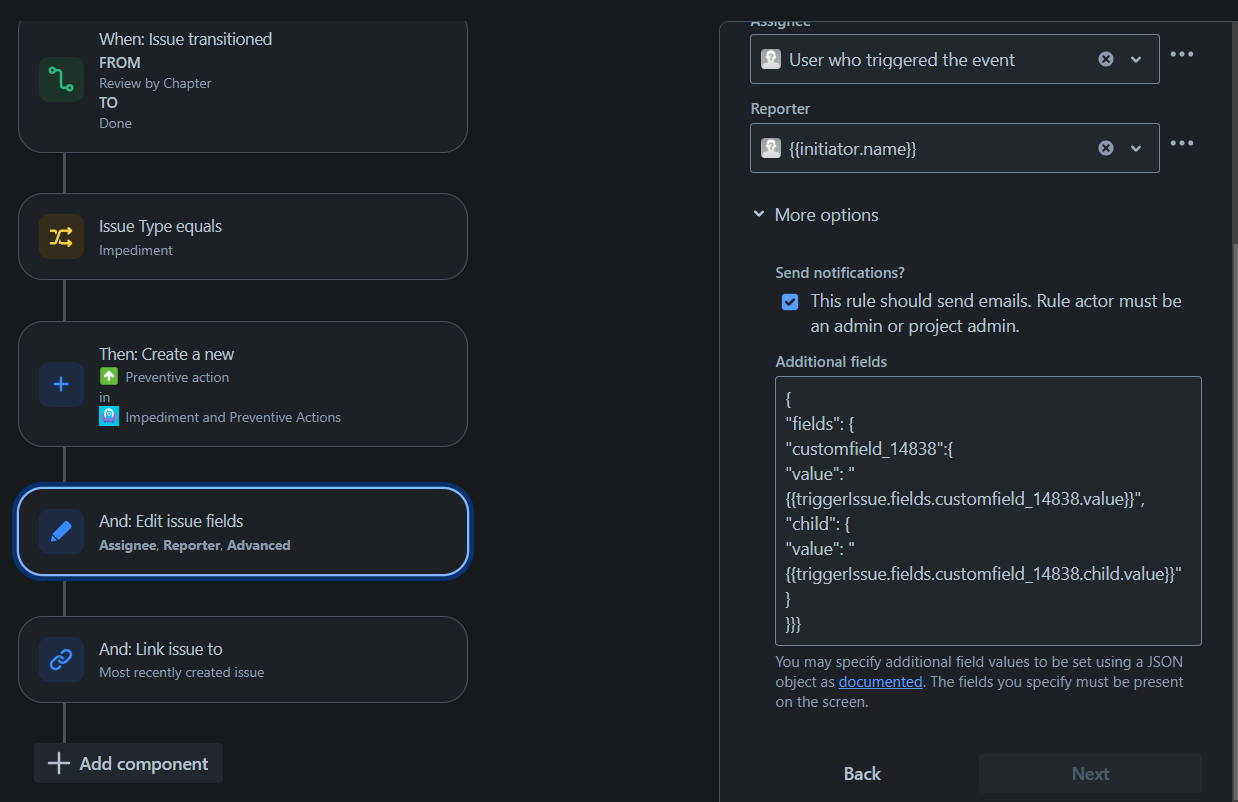The height and width of the screenshot is (802, 1238).
Task: Click the Link issue chain icon
Action: coord(60,659)
